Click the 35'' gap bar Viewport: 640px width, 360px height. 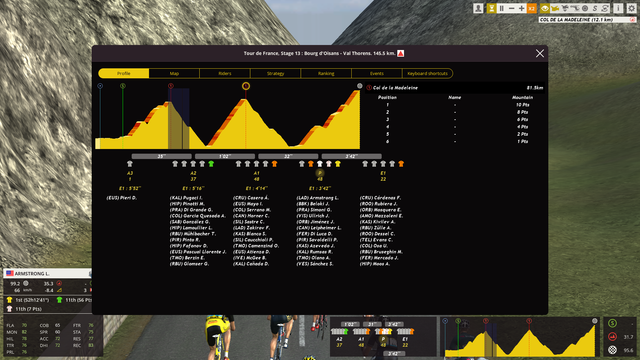(162, 156)
